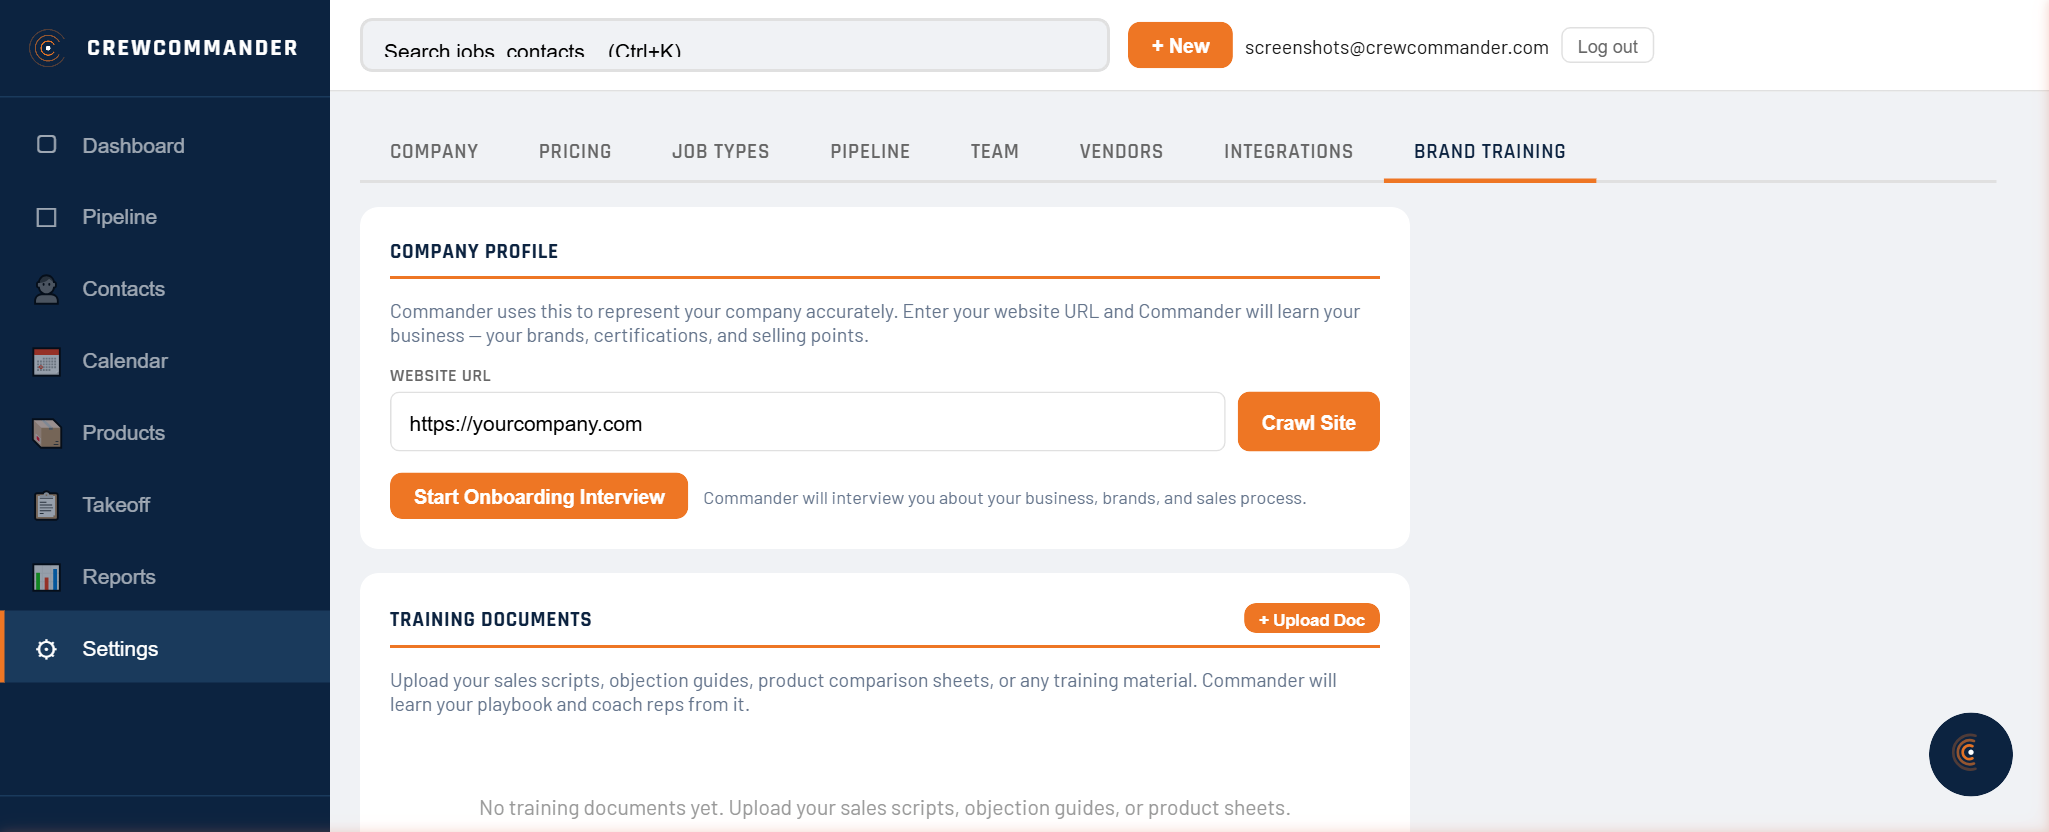Viewport: 2049px width, 832px height.
Task: Open the Commander assistant floating icon
Action: point(1970,754)
